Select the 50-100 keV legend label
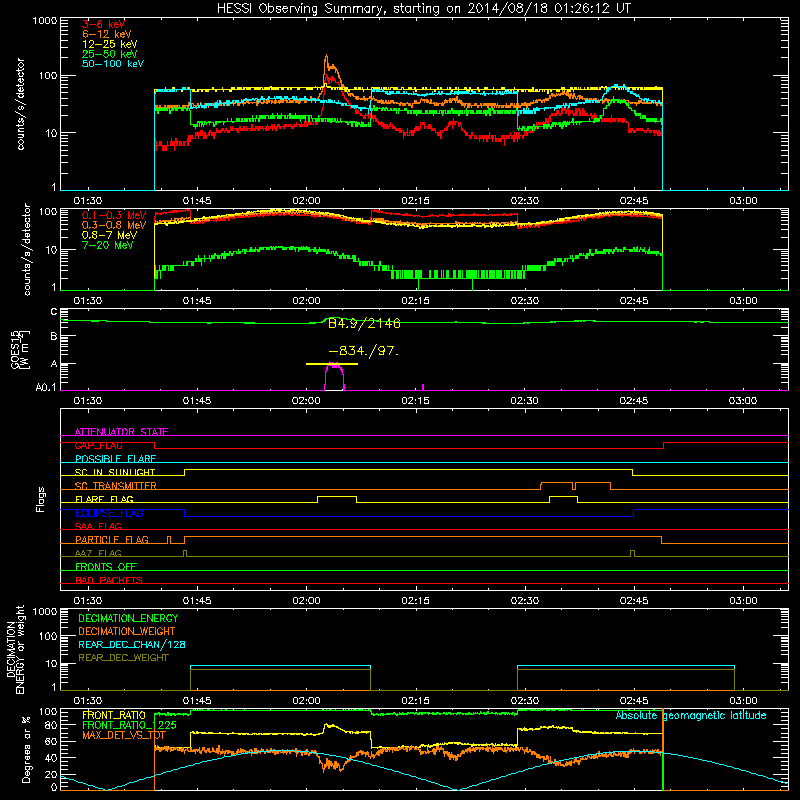Viewport: 800px width, 800px height. 113,64
